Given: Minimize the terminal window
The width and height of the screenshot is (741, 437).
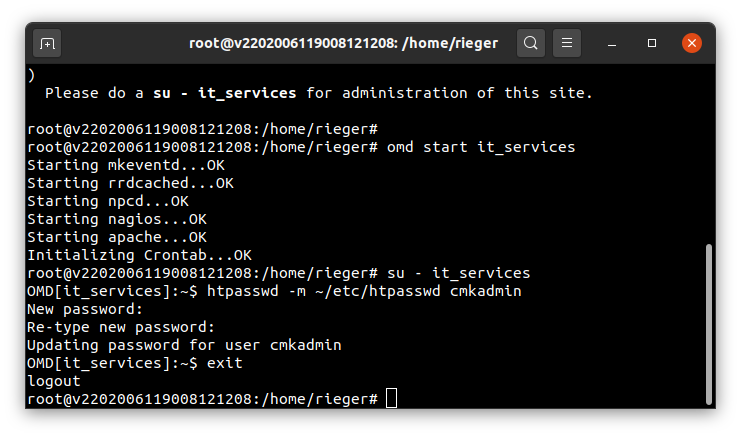Looking at the screenshot, I should click(612, 43).
